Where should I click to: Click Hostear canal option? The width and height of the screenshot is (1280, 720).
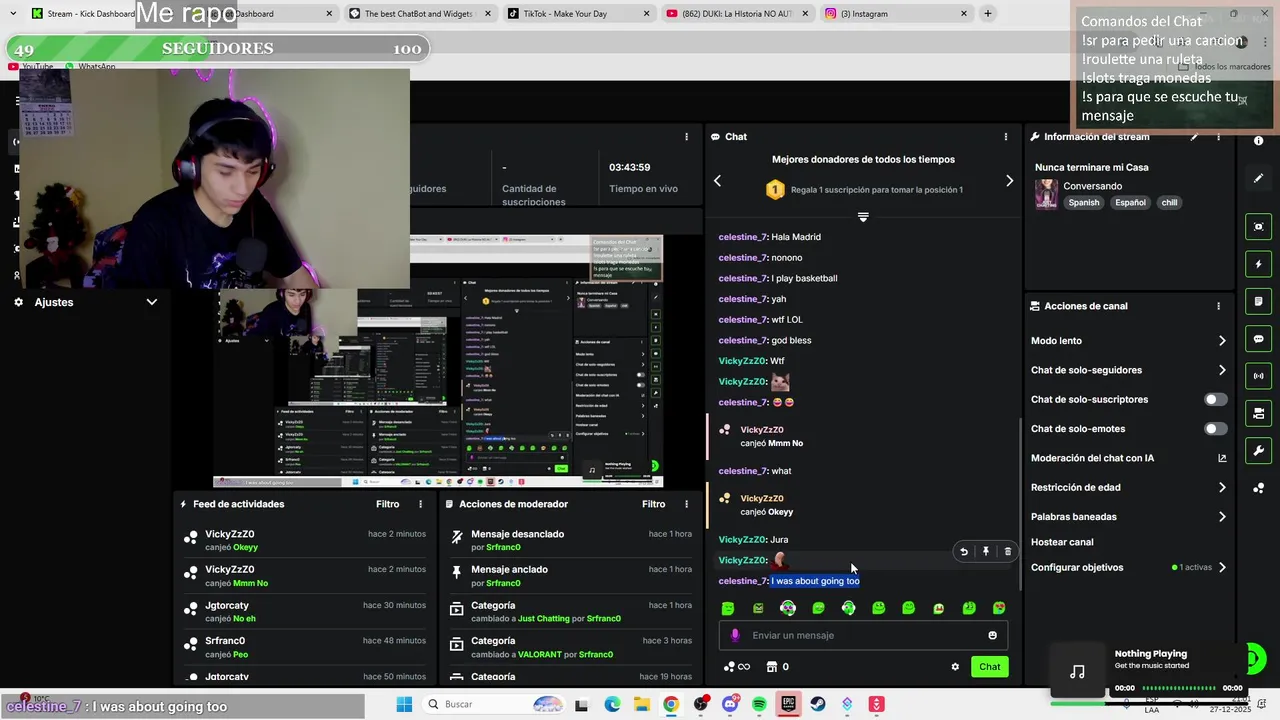click(1062, 542)
